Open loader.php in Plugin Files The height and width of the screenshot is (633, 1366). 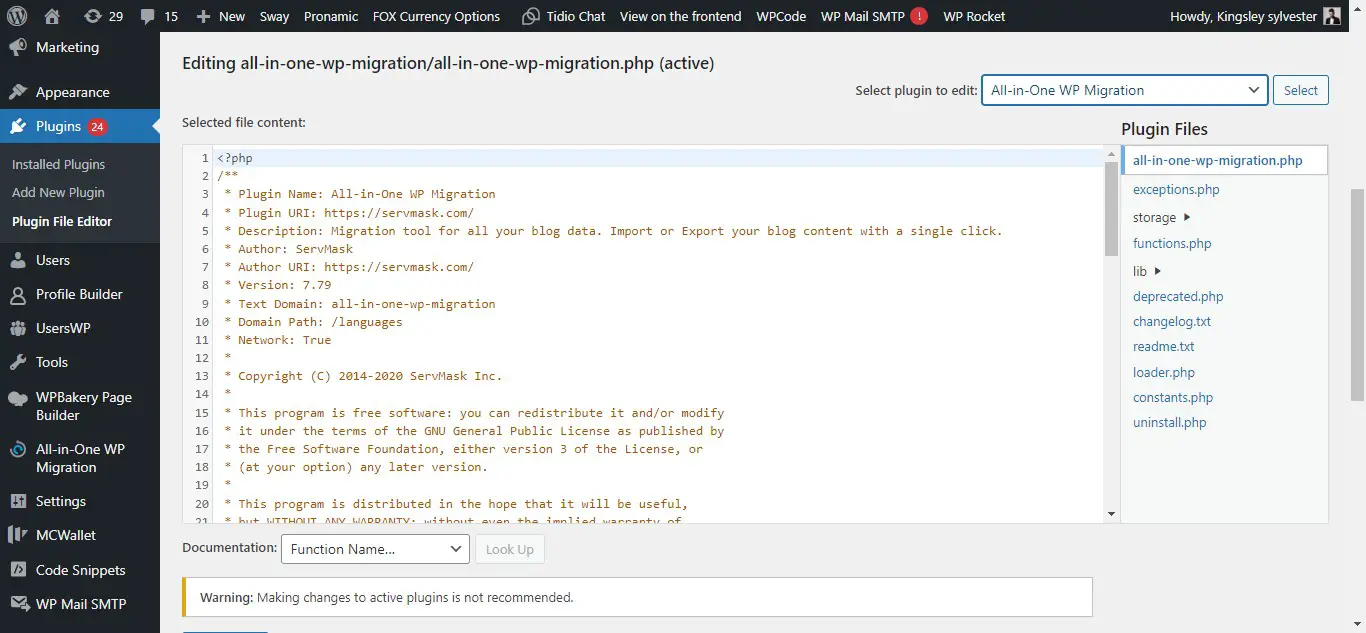pos(1164,372)
